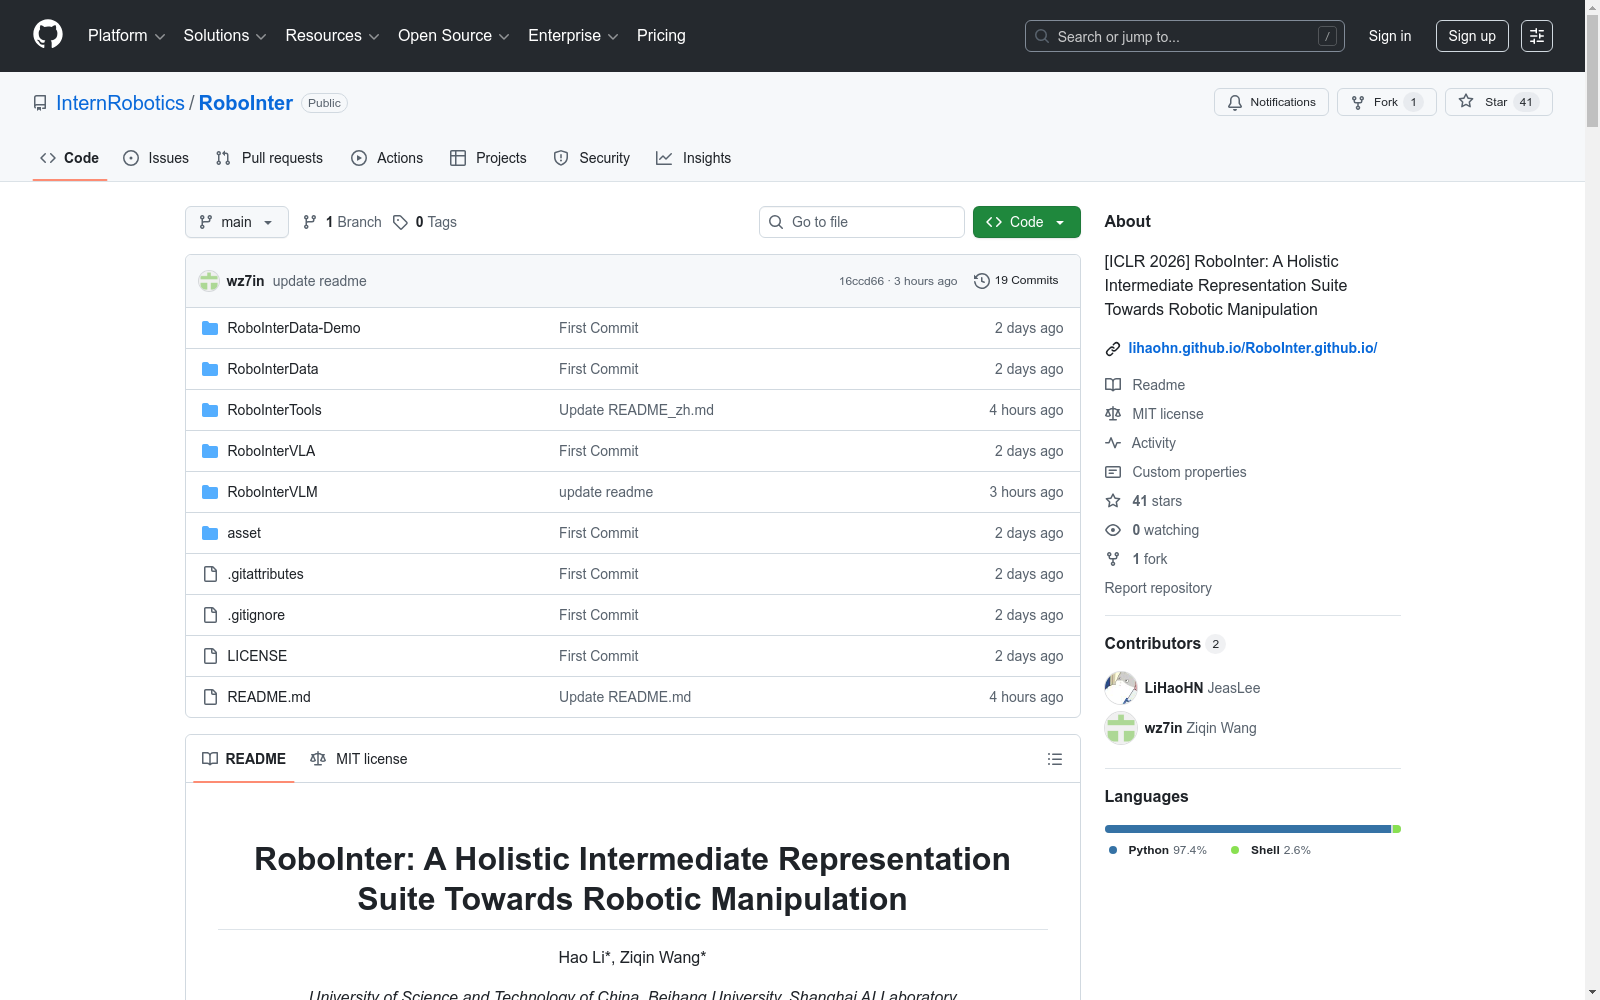Click the GitHub logo icon
The height and width of the screenshot is (1000, 1600).
pyautogui.click(x=48, y=35)
